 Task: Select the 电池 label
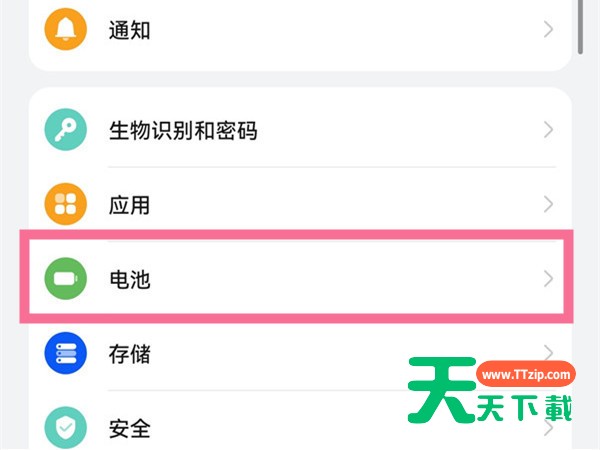coord(130,279)
